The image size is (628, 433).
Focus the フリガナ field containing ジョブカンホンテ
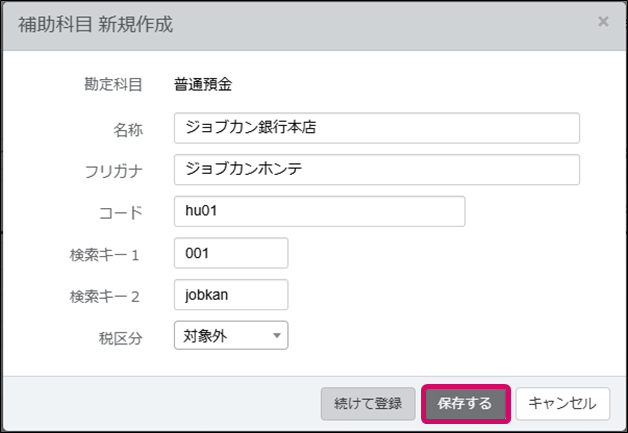click(x=376, y=169)
